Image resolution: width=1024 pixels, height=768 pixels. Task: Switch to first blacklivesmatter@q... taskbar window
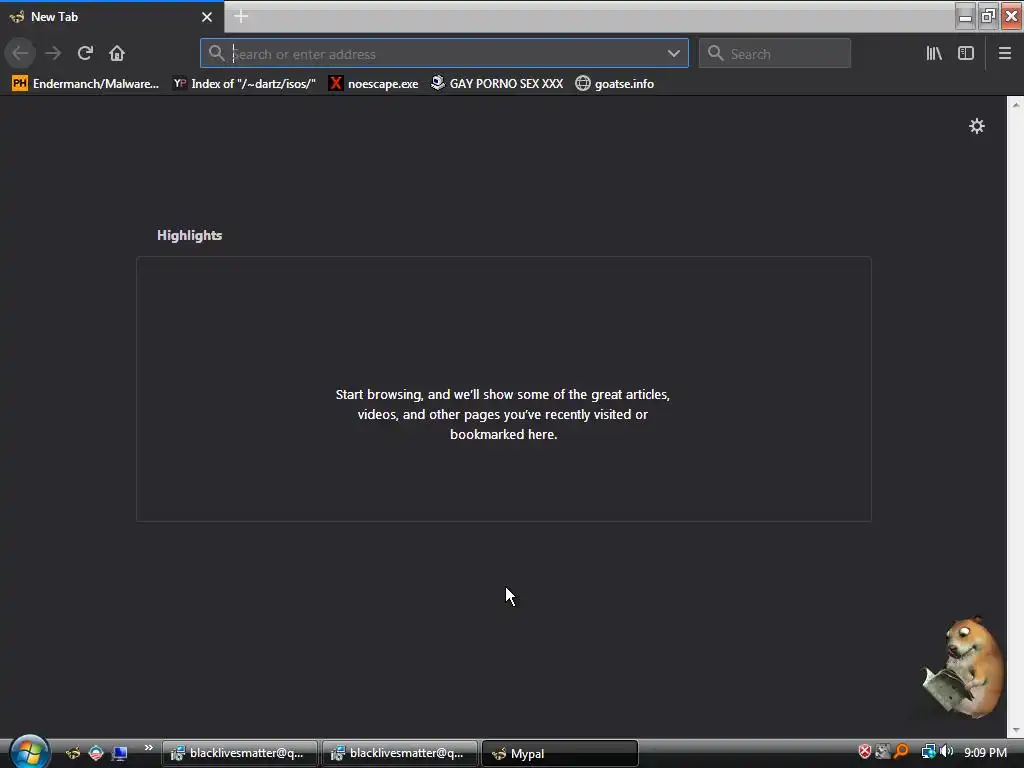tap(240, 753)
